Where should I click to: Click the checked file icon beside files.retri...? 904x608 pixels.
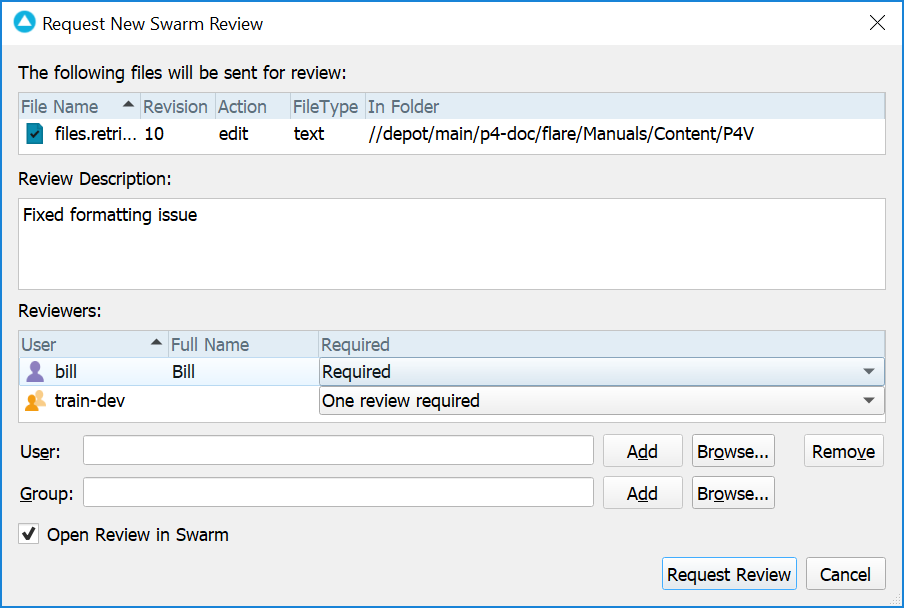[x=35, y=133]
